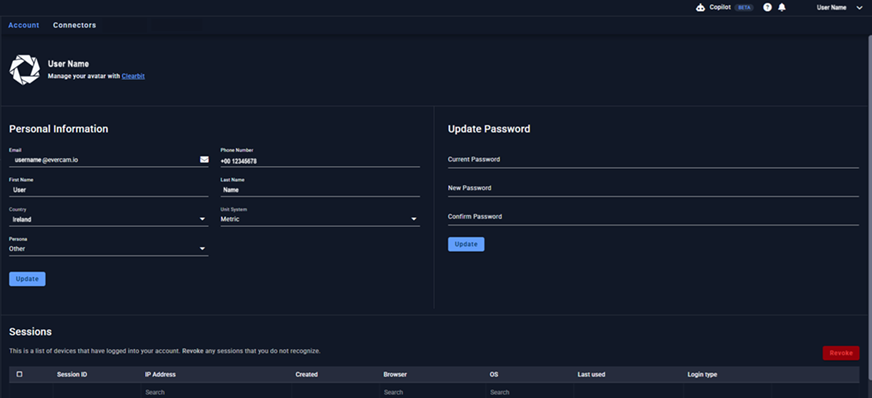Focus the Confirm Password field

point(653,217)
